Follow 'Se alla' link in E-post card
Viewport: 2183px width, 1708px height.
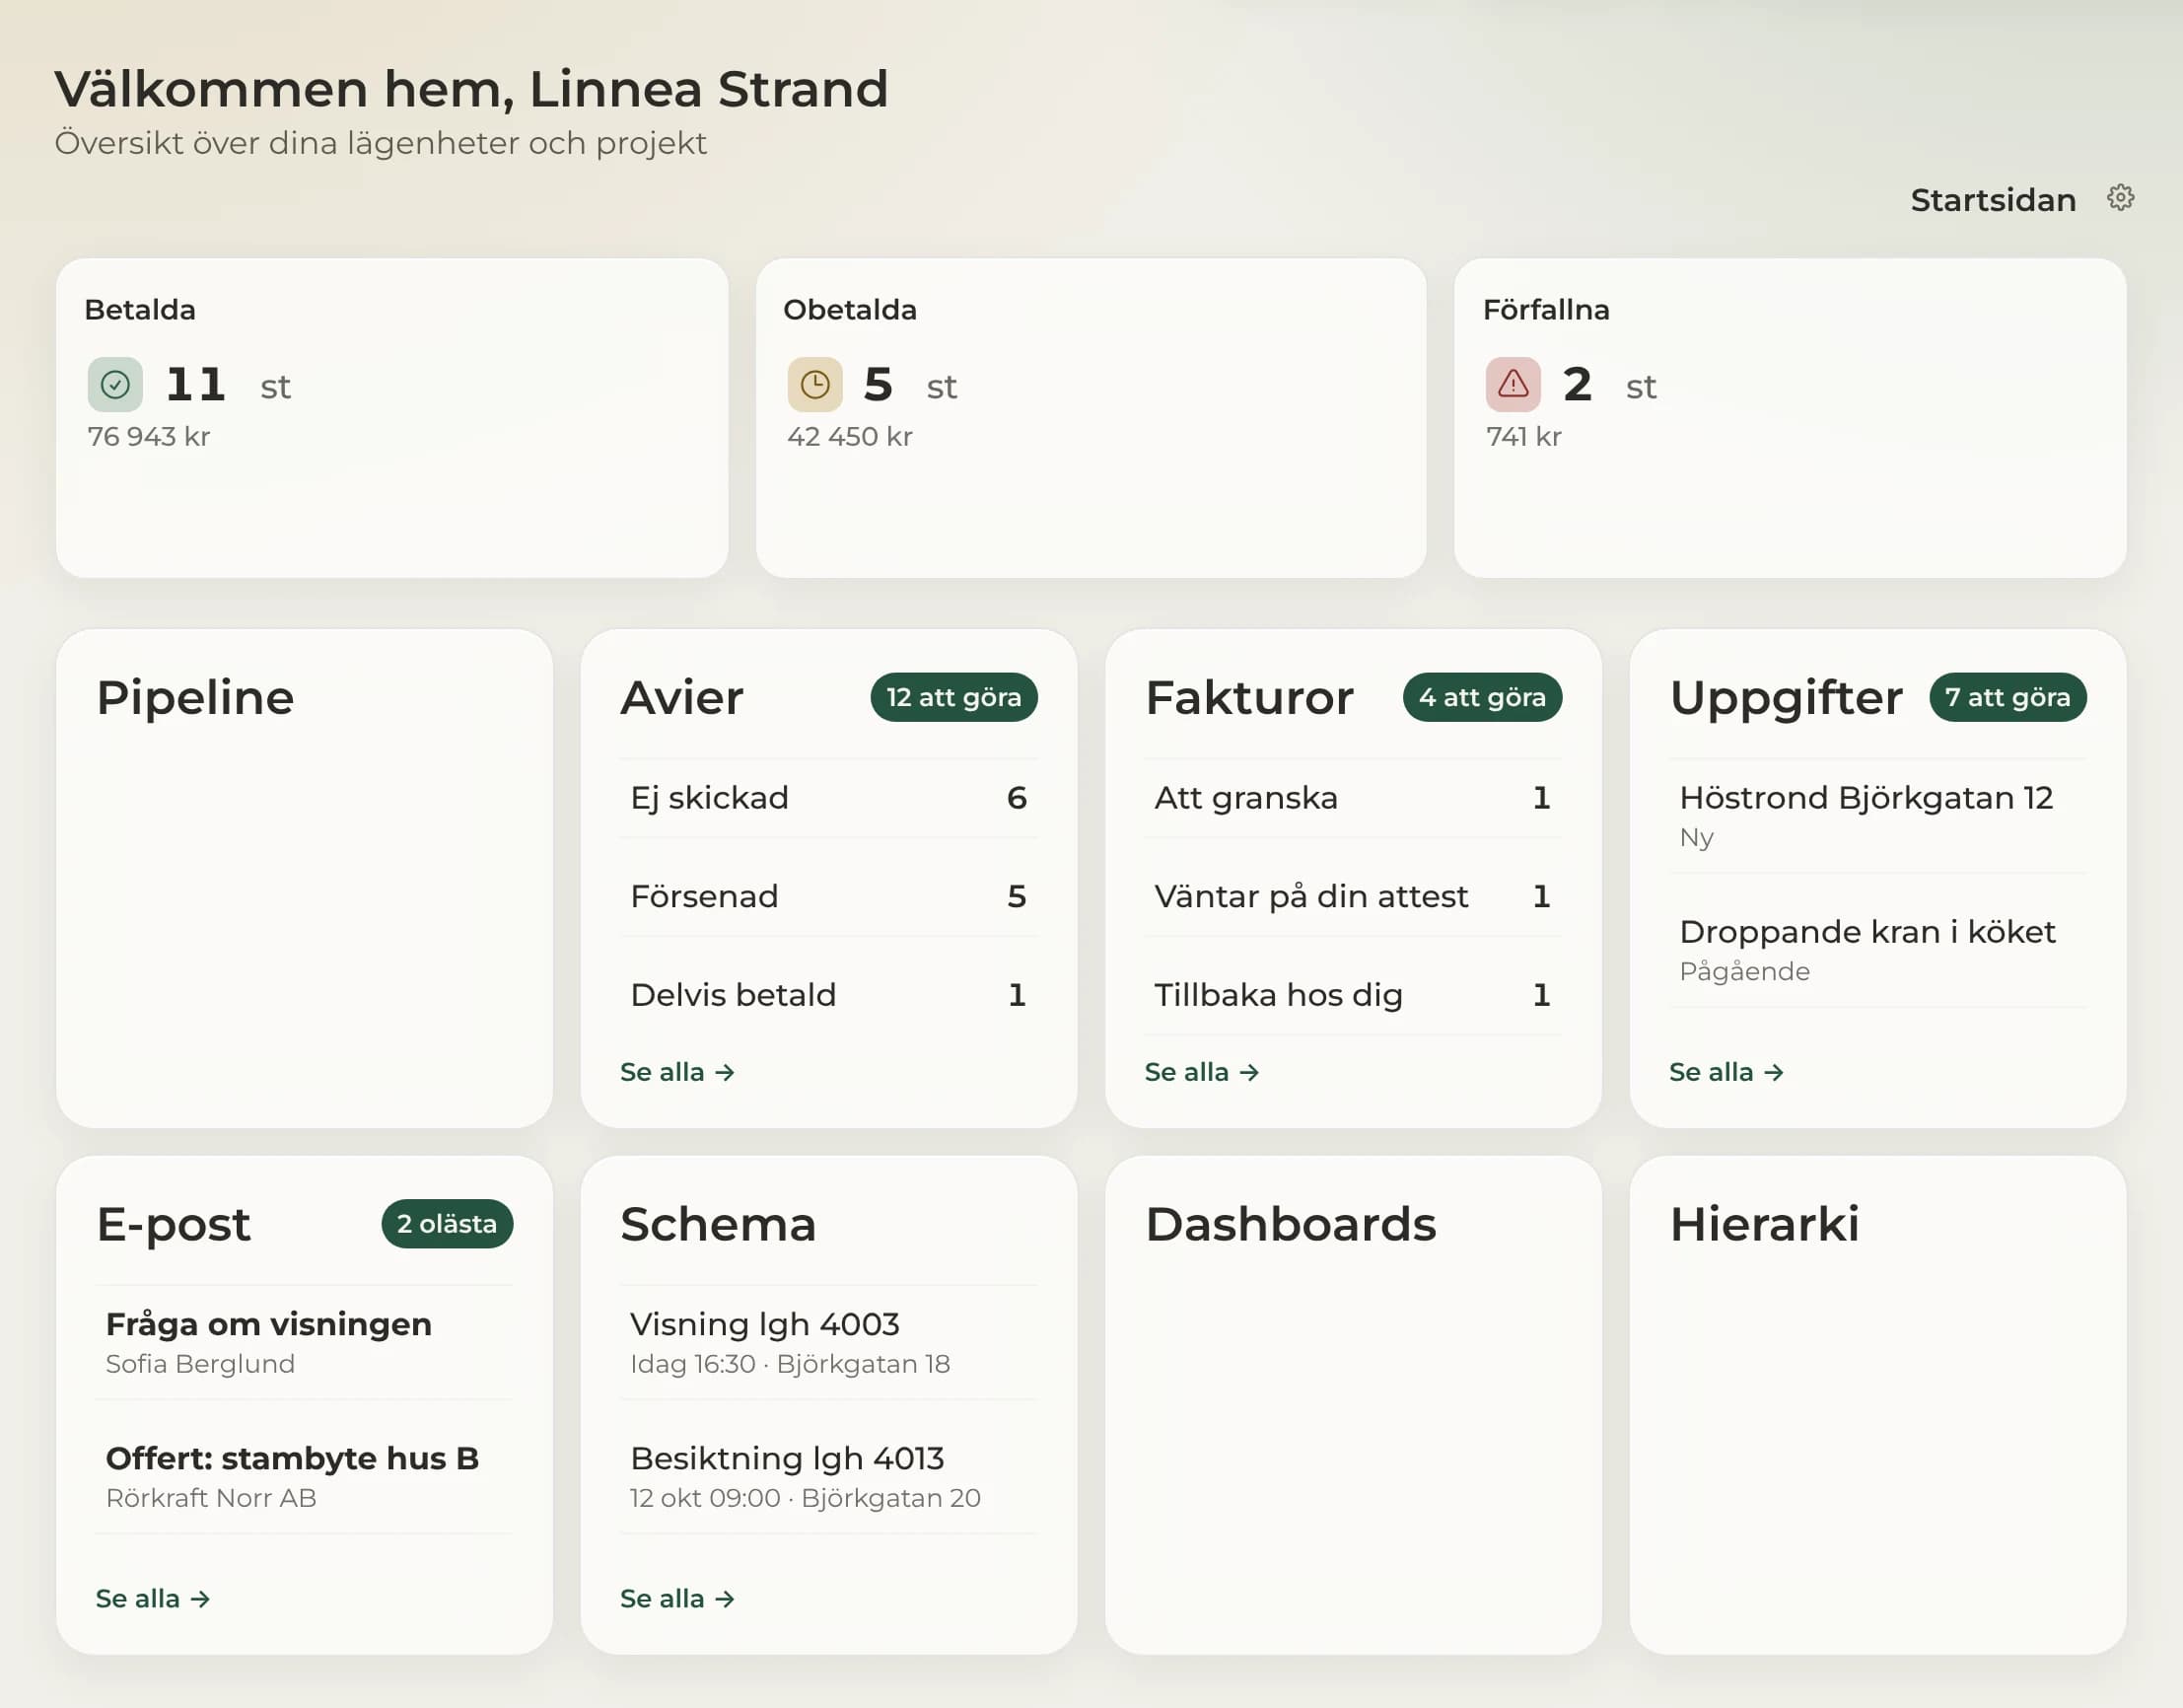pos(153,1599)
